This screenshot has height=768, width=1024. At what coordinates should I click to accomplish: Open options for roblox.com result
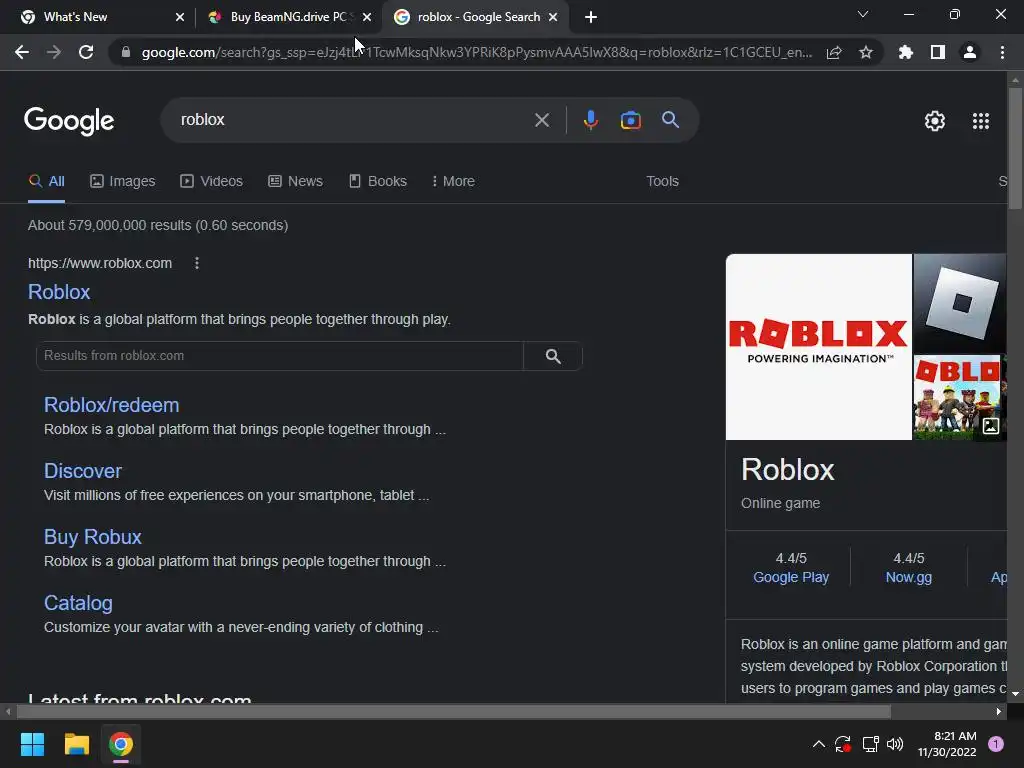[x=197, y=263]
